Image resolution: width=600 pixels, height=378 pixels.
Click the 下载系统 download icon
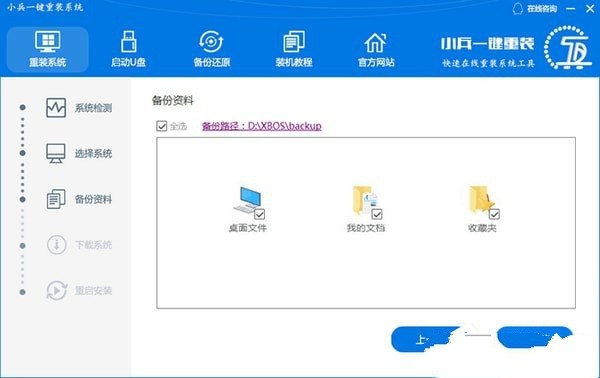click(x=57, y=244)
